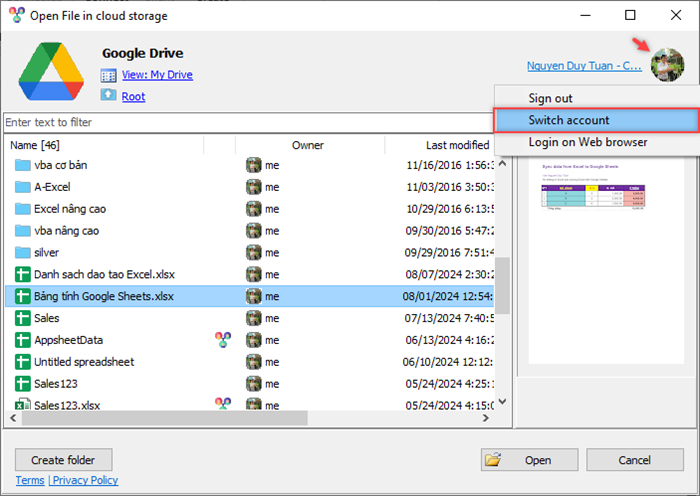Click the 11/16/2016 last modified date
700x496 pixels.
click(x=450, y=165)
